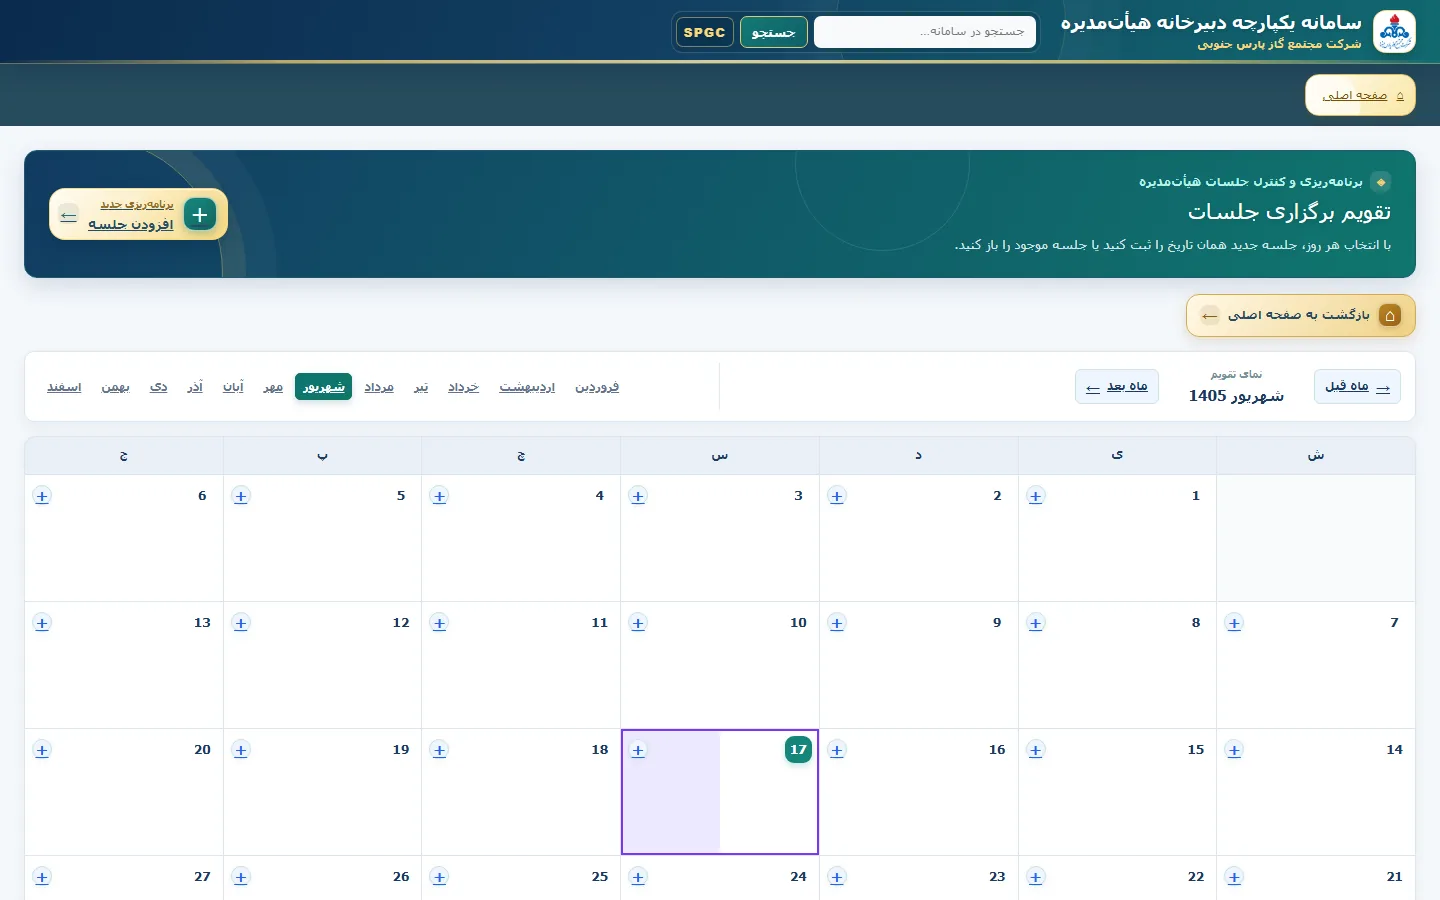Click the افزودن جلسه add meeting button

click(138, 214)
